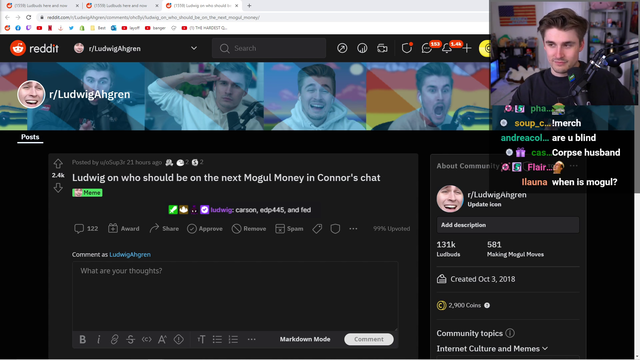Click the Add description field
Image resolution: width=640 pixels, height=360 pixels.
508,225
